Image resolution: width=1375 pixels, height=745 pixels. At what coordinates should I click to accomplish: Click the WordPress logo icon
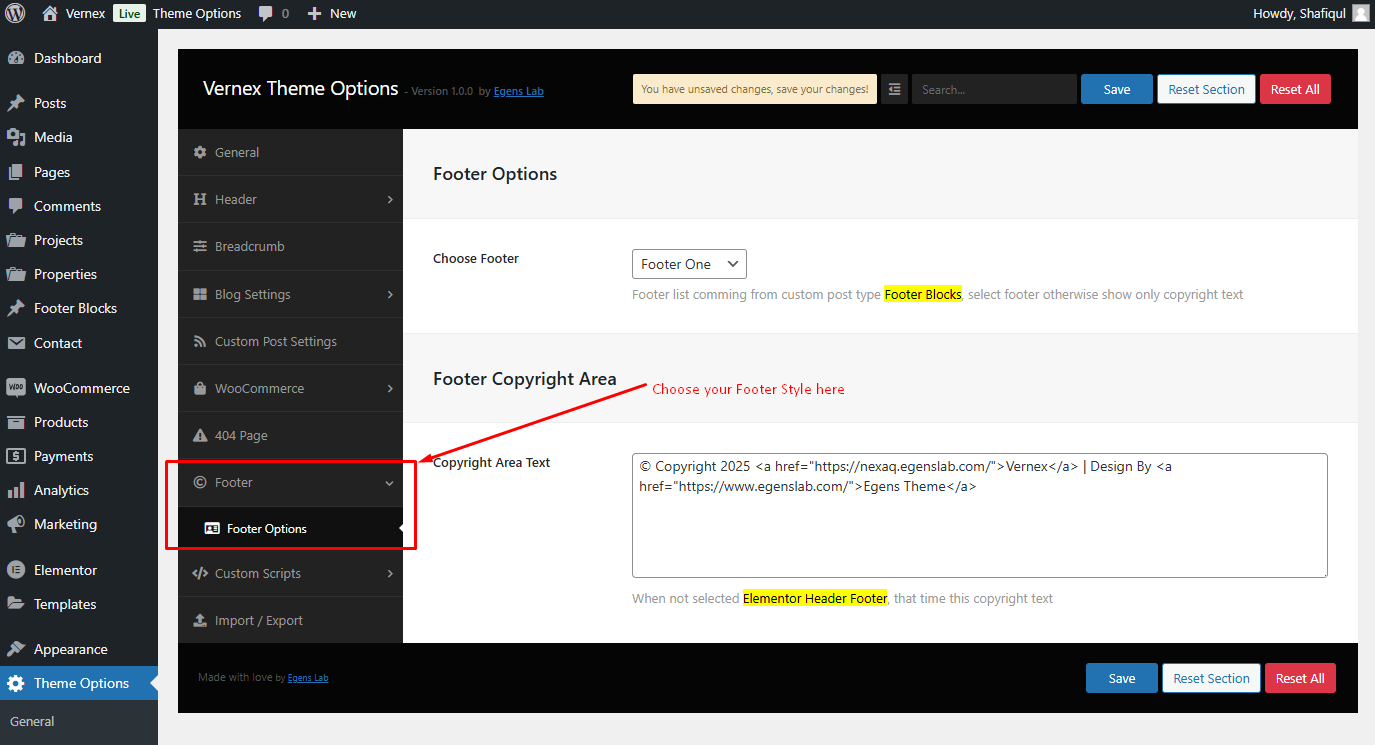[16, 13]
